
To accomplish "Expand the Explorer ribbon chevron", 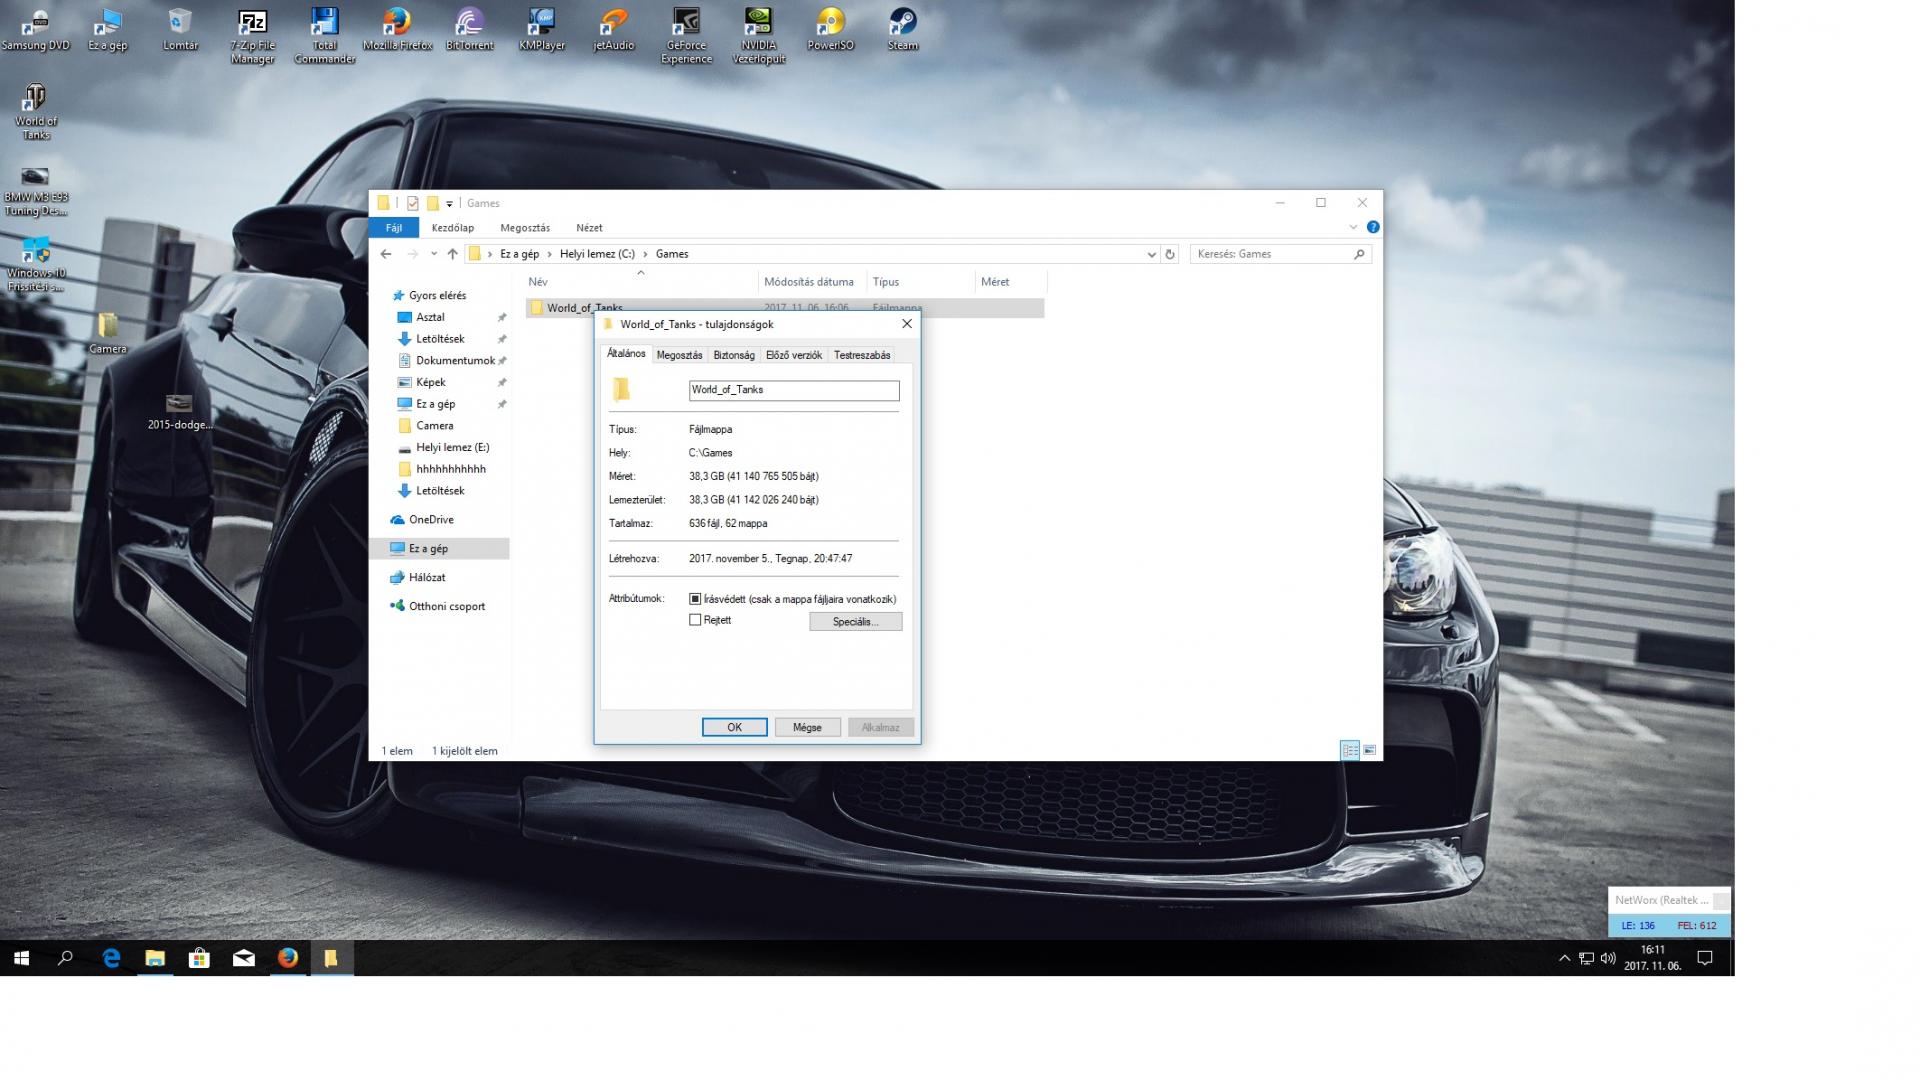I will point(1353,227).
